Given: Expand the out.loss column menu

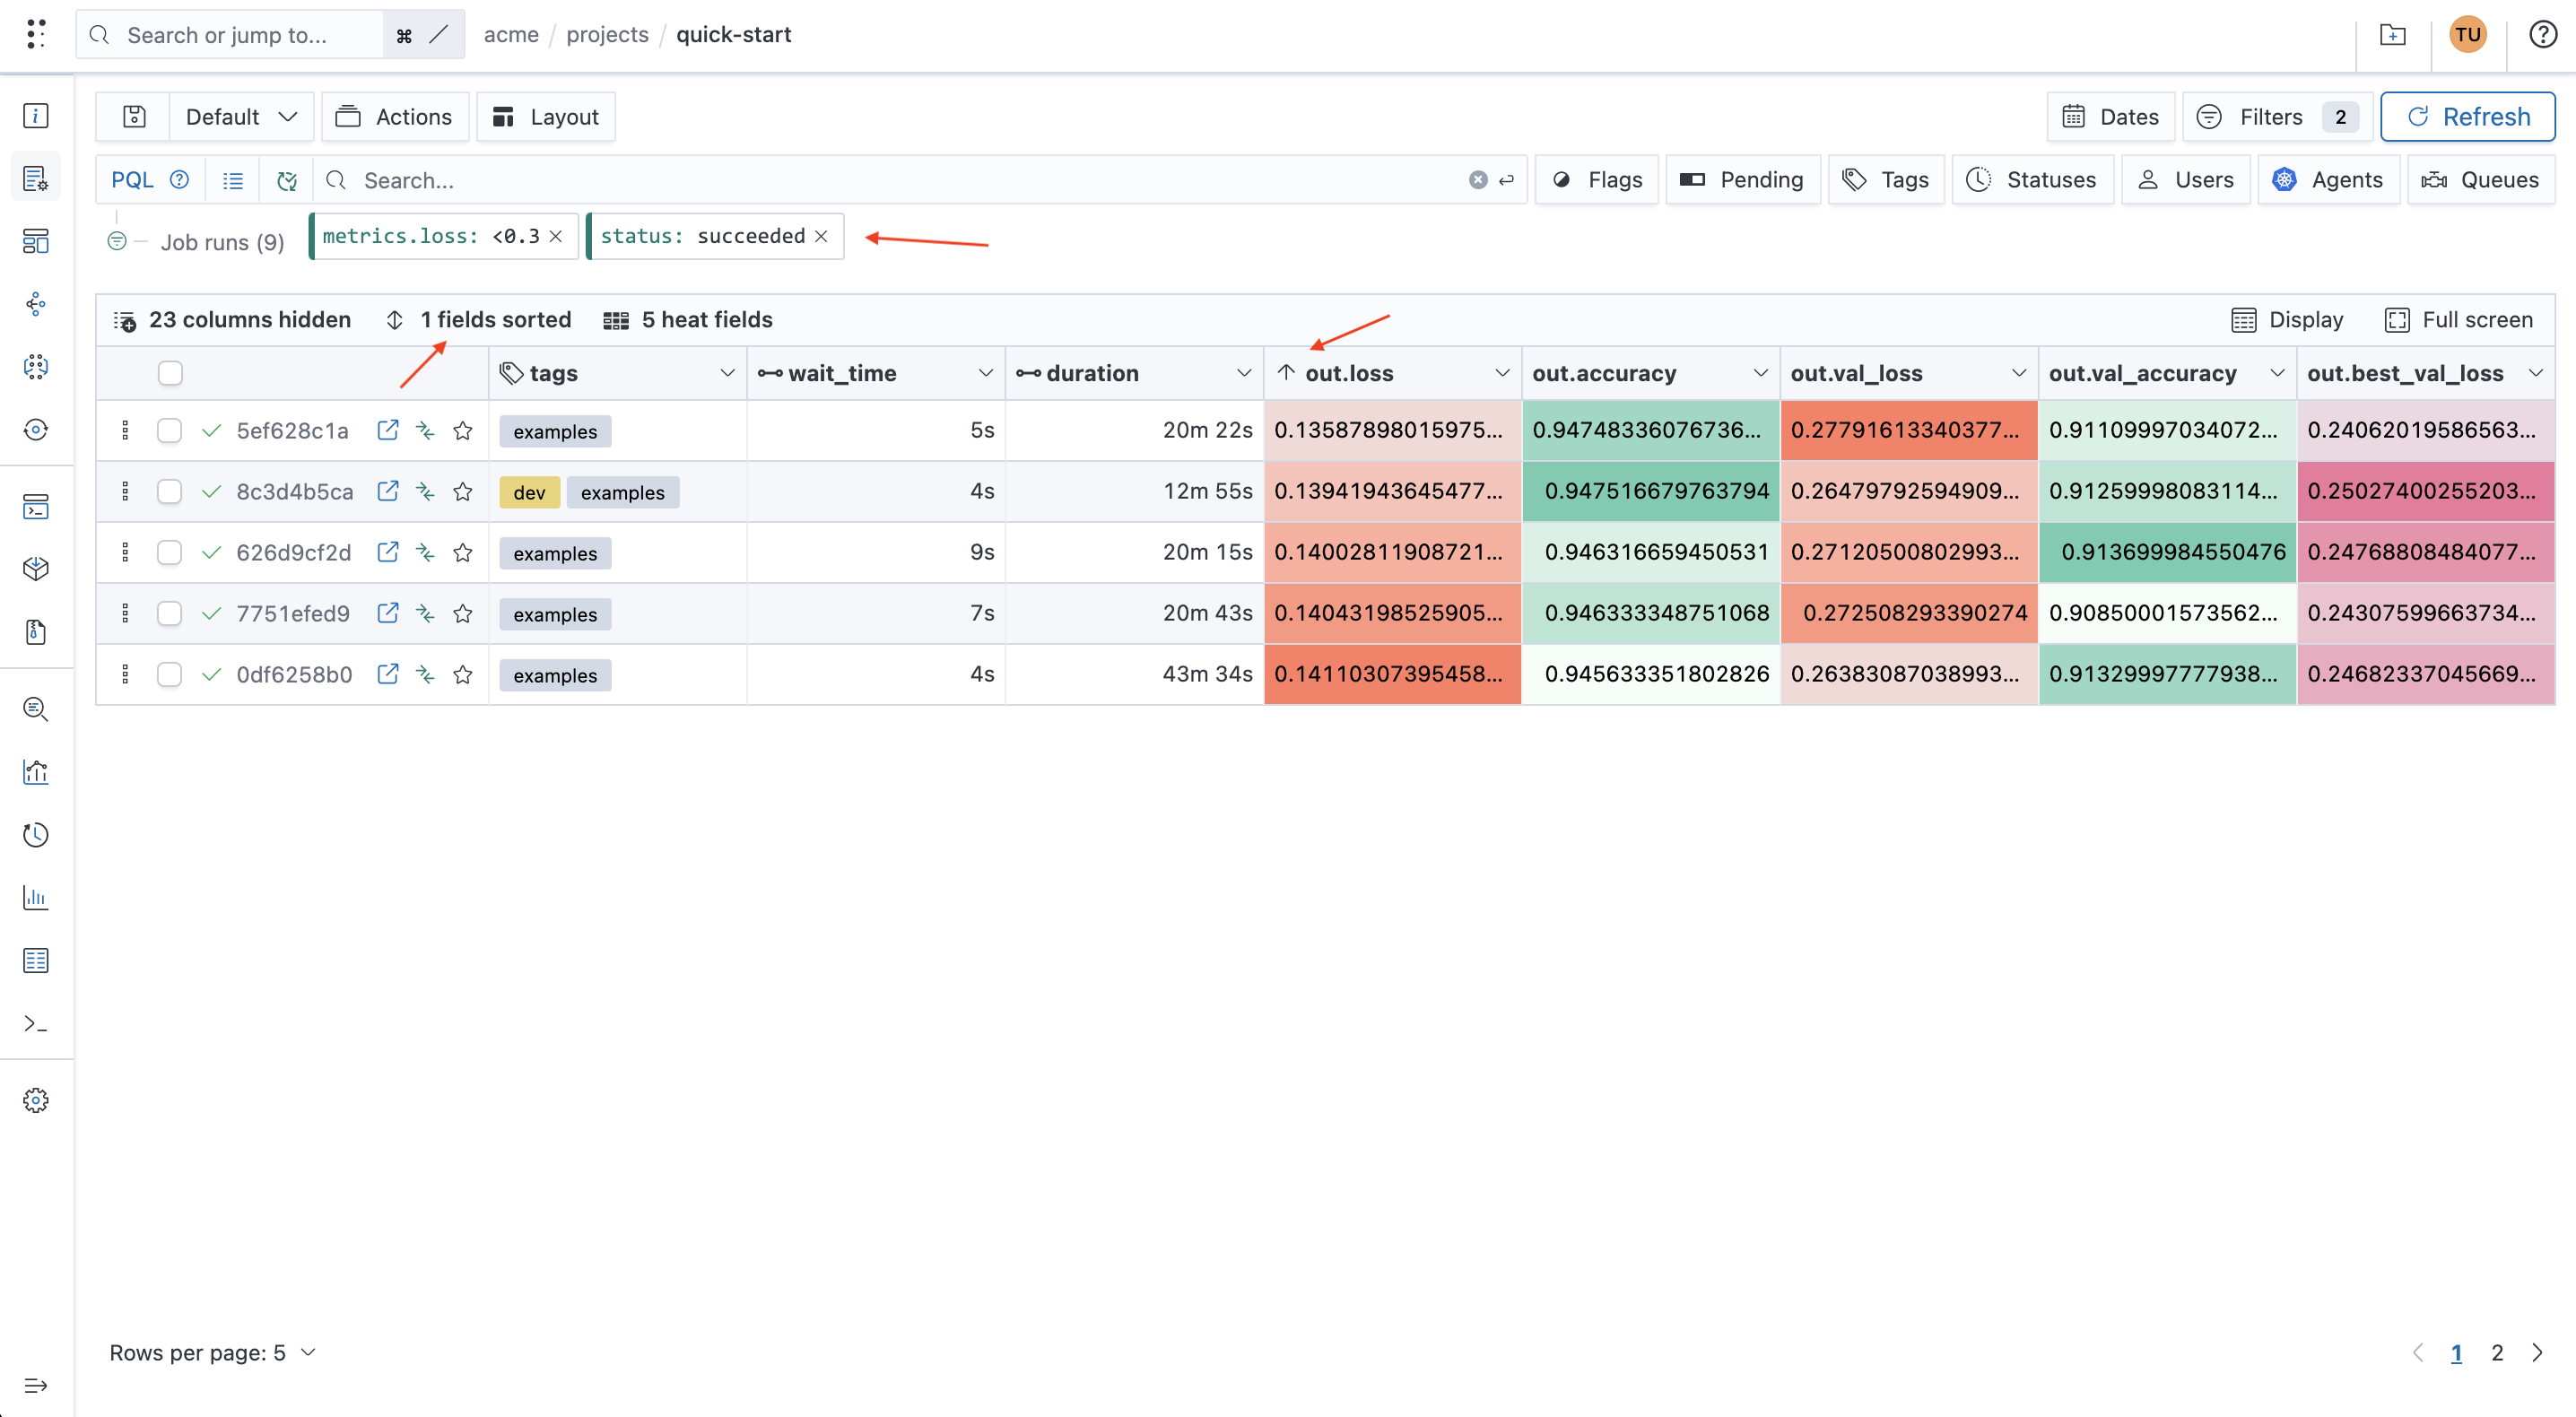Looking at the screenshot, I should coord(1502,373).
